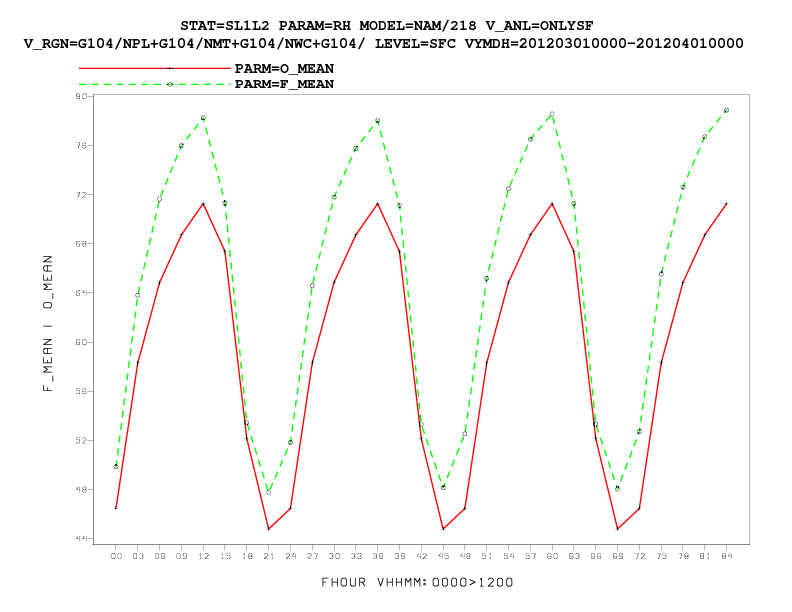The width and height of the screenshot is (792, 612).
Task: Click the x-axis tick label 54
Action: pyautogui.click(x=509, y=556)
